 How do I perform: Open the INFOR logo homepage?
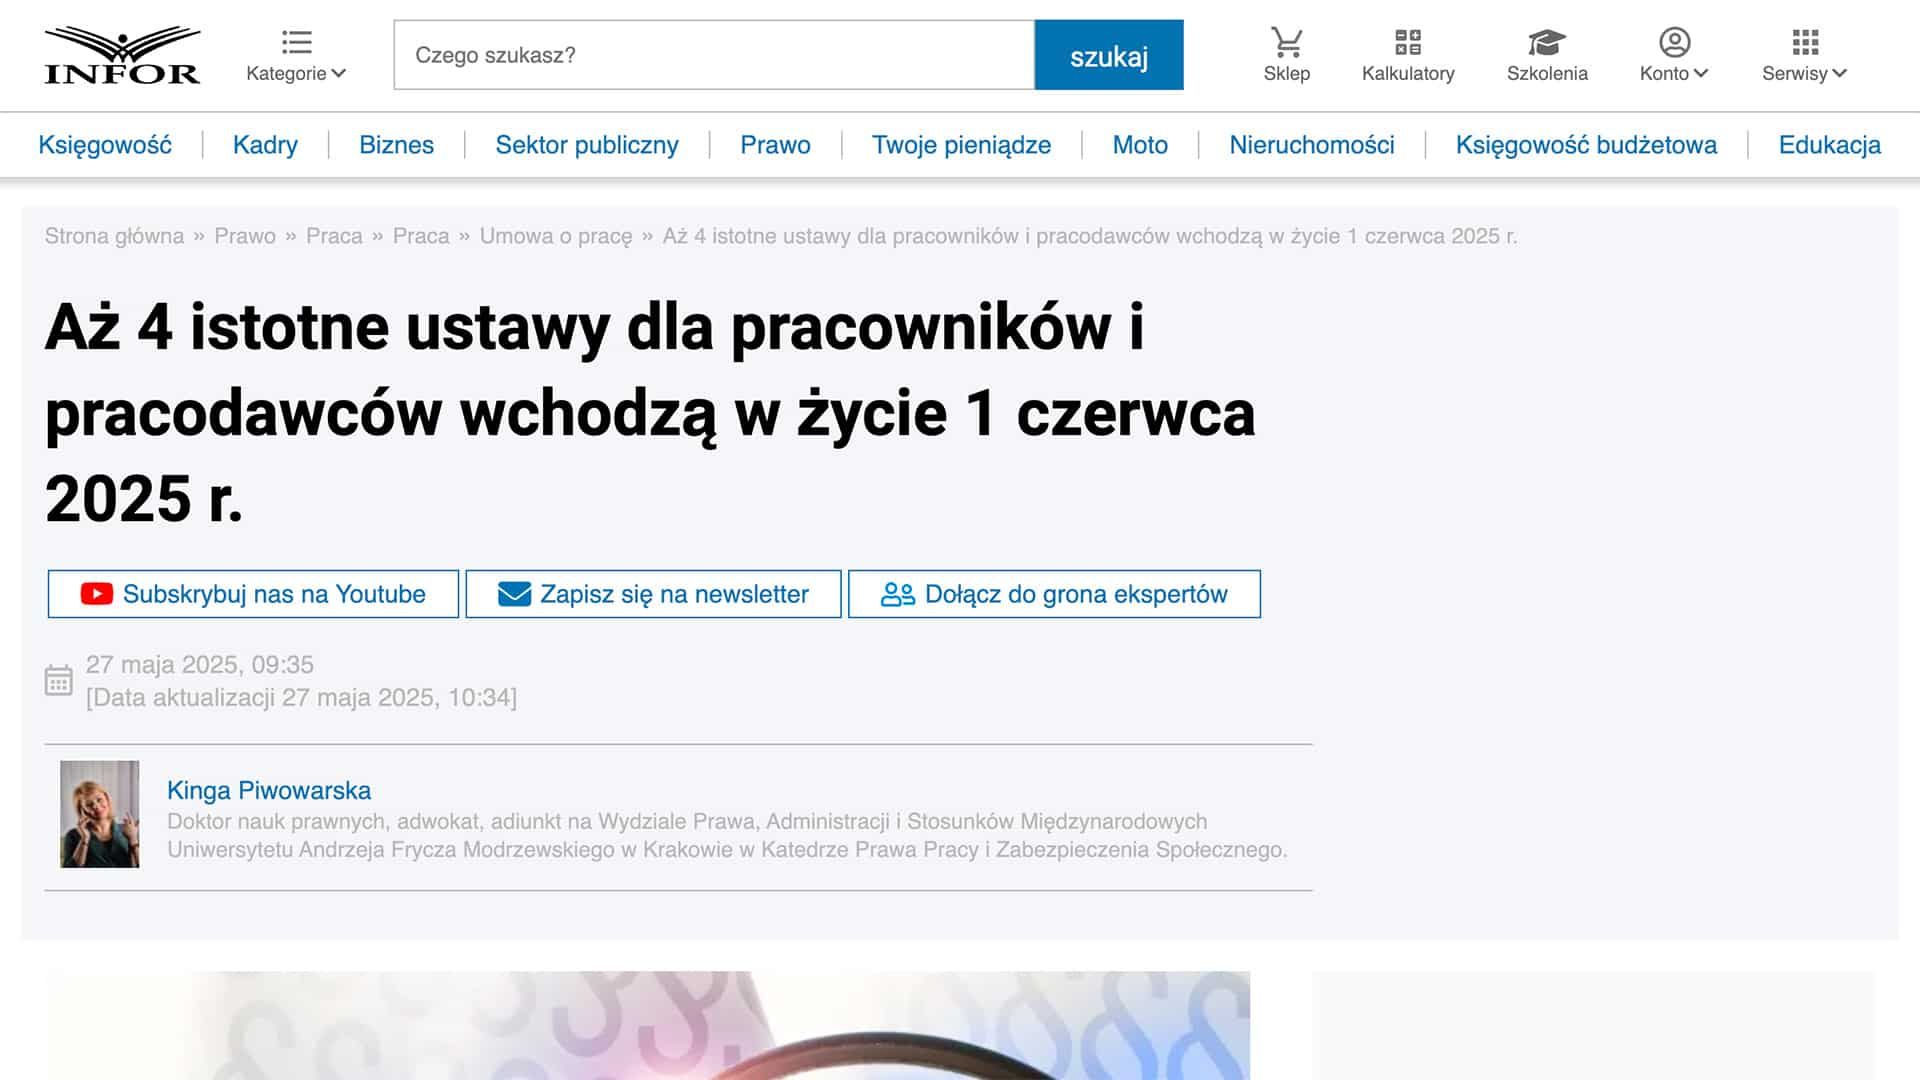click(x=122, y=55)
